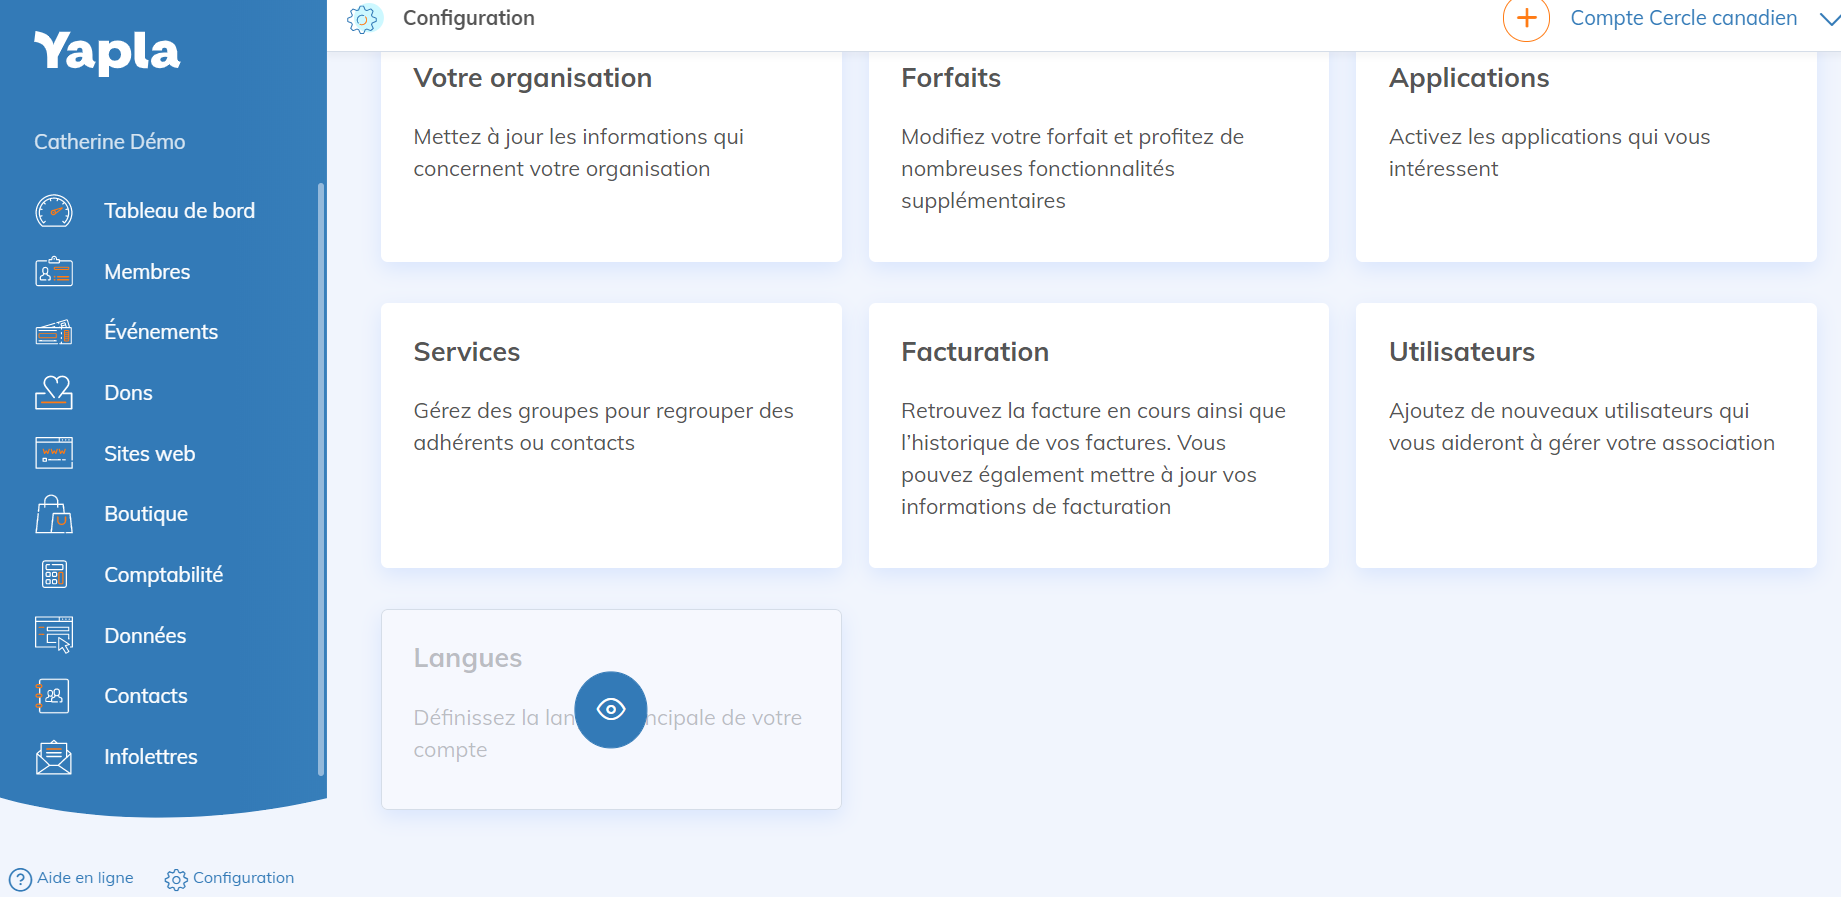Select Boutique in the sidebar menu

click(146, 514)
